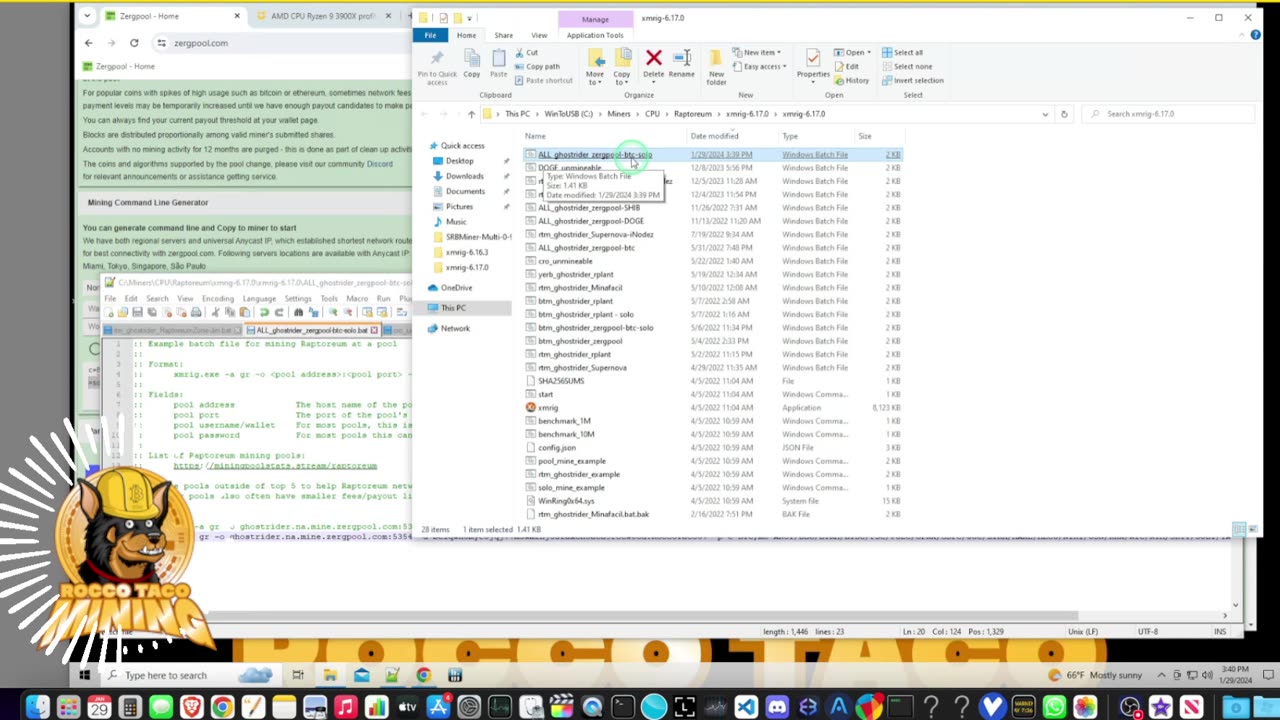Image resolution: width=1280 pixels, height=720 pixels.
Task: Click the Discord link on Zergpool page
Action: tap(379, 164)
